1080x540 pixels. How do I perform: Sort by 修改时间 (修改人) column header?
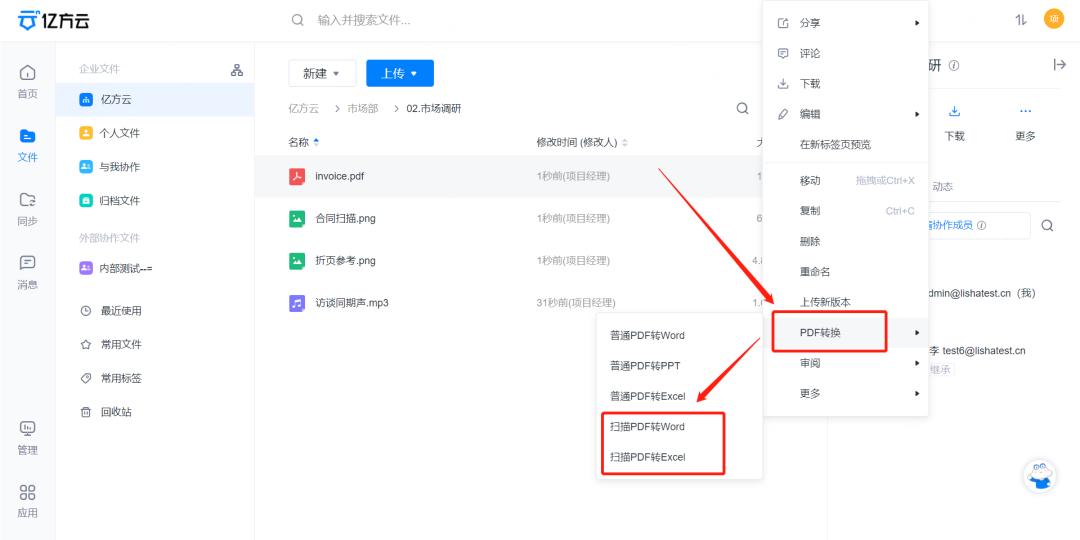582,143
